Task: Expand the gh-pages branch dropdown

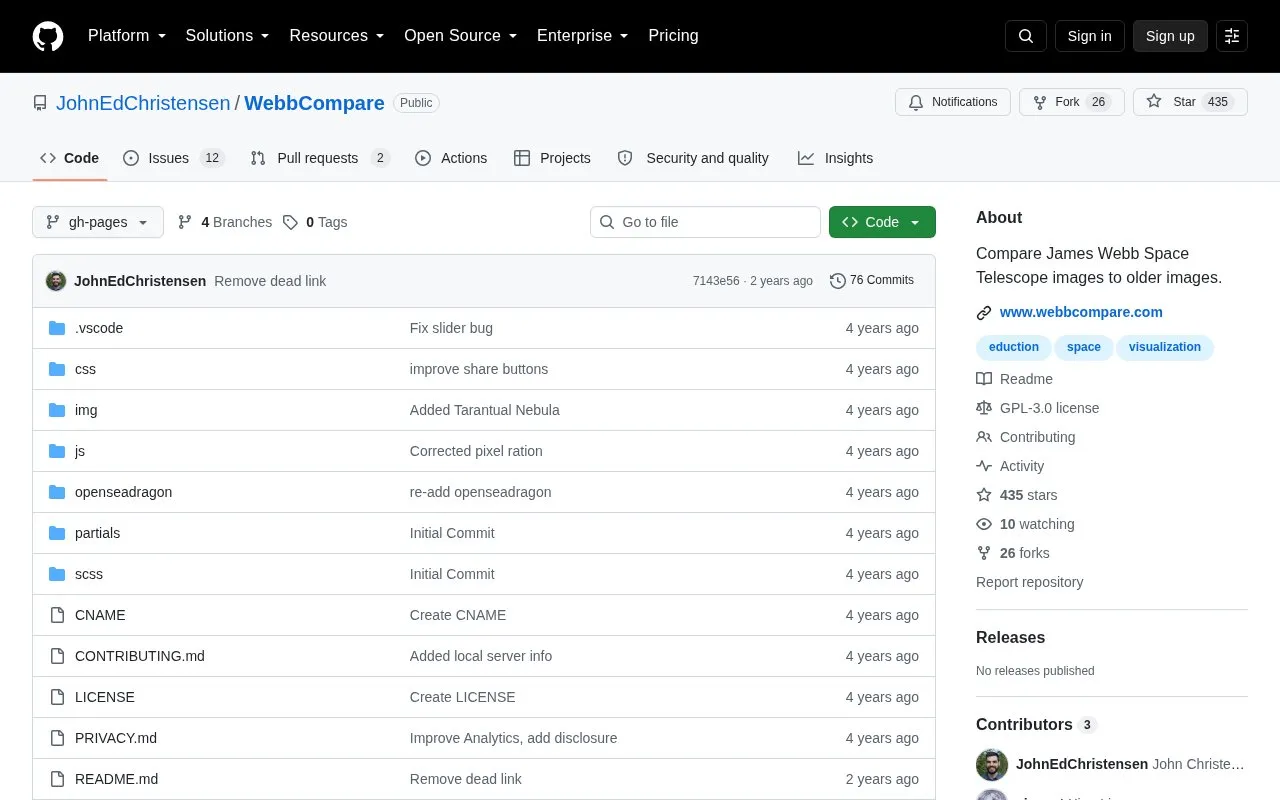Action: tap(98, 222)
